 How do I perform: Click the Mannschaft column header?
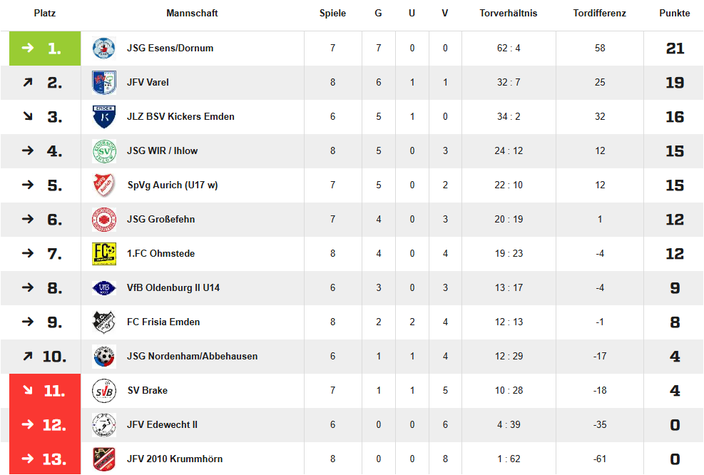pos(192,13)
